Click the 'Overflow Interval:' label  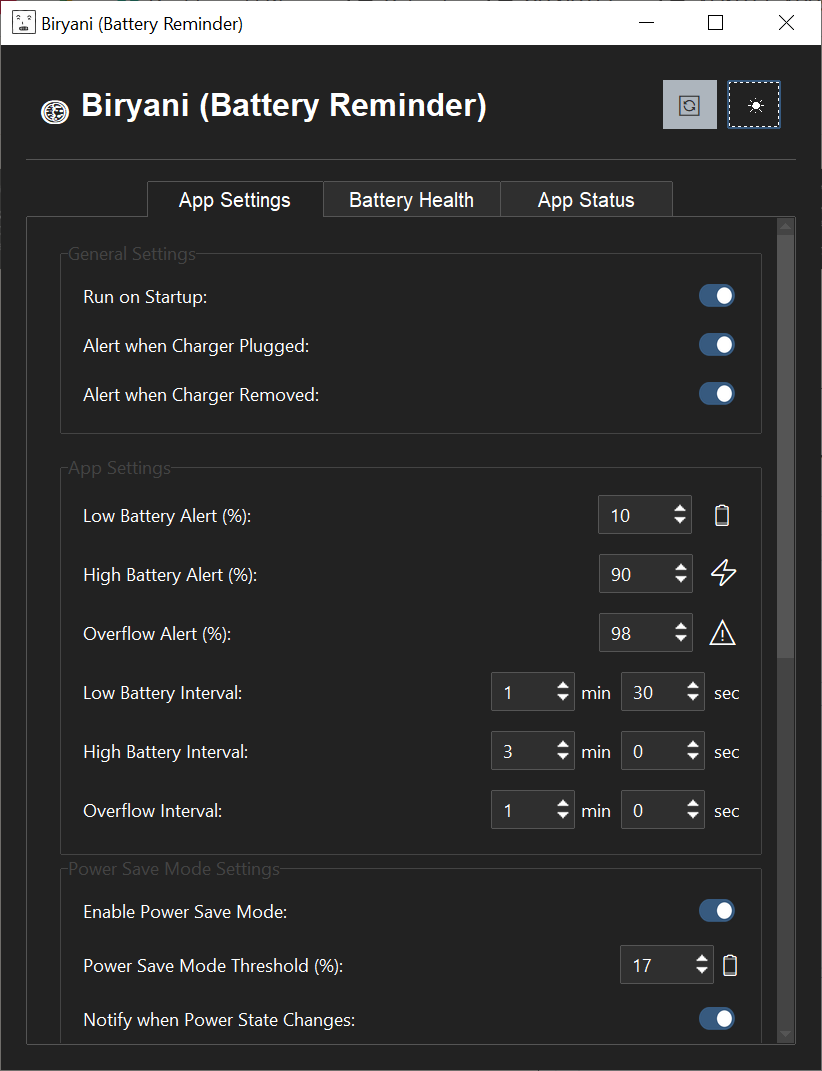[152, 811]
